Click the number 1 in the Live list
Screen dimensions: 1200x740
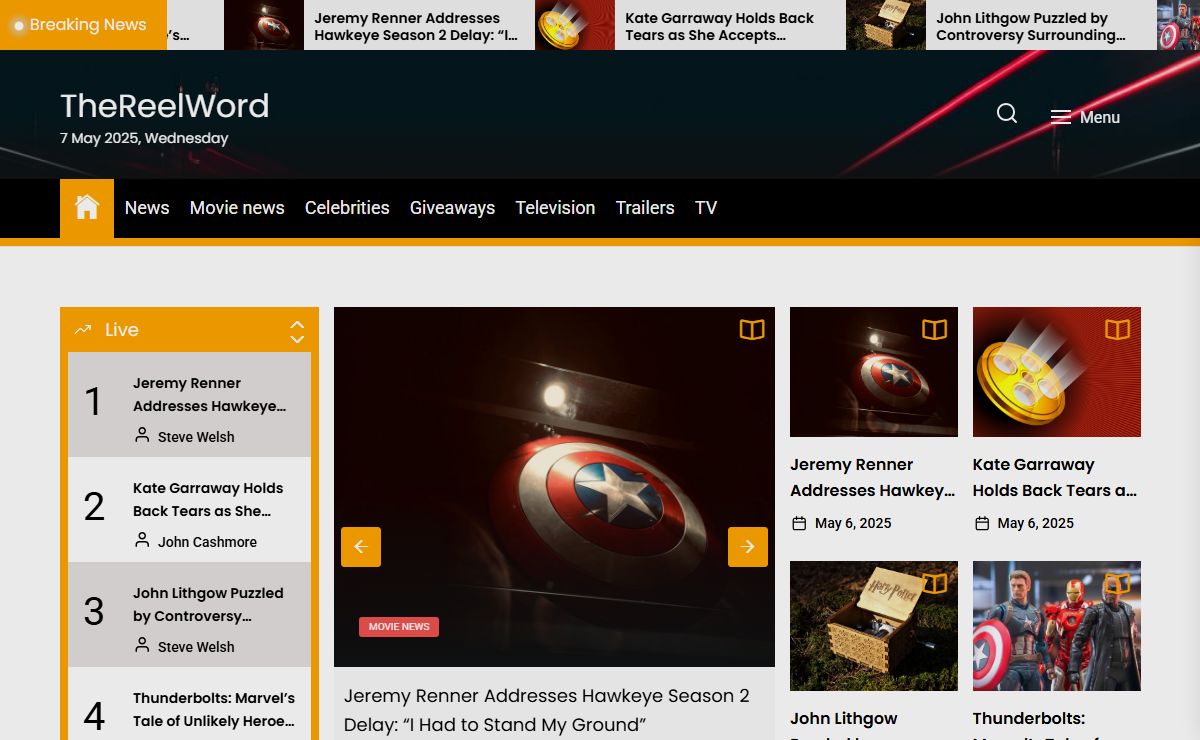[x=93, y=402]
